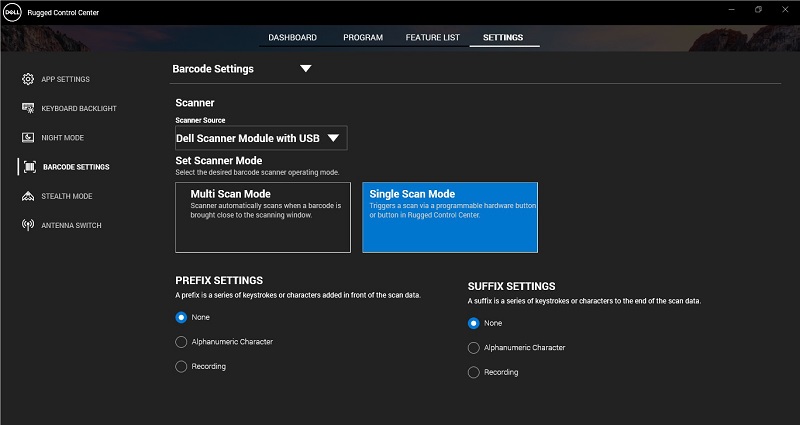Viewport: 800px width, 425px height.
Task: Click the Keyboard Backlight icon
Action: (x=28, y=108)
